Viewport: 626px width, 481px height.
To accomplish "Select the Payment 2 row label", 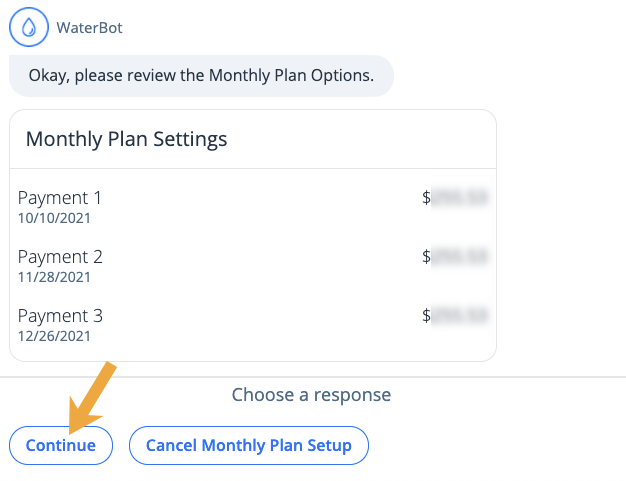I will [x=60, y=257].
